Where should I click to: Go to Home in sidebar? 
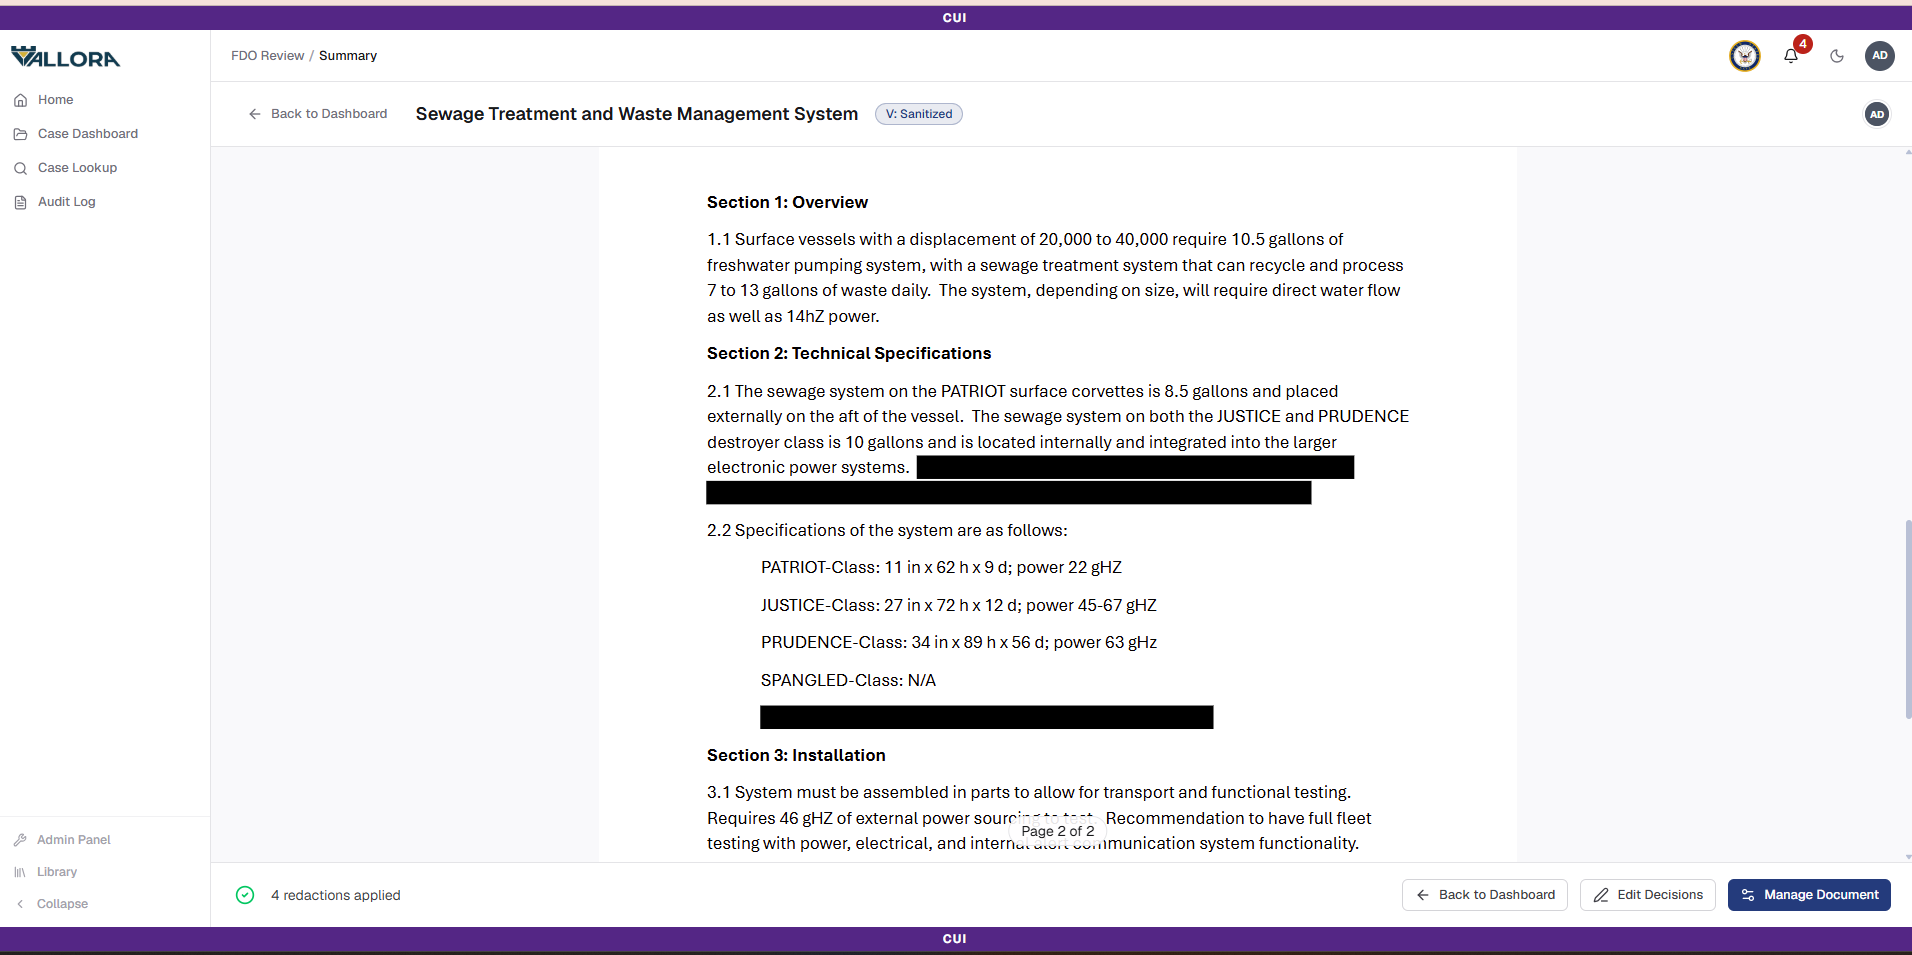[x=55, y=100]
